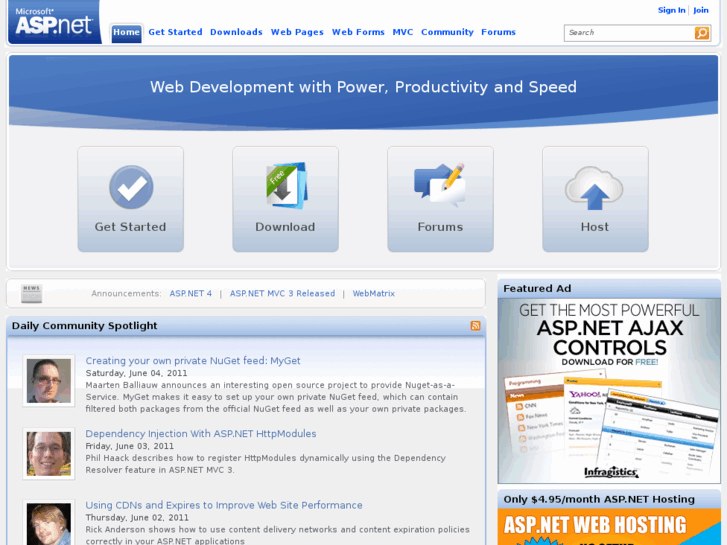Open the Community navigation item

447,32
